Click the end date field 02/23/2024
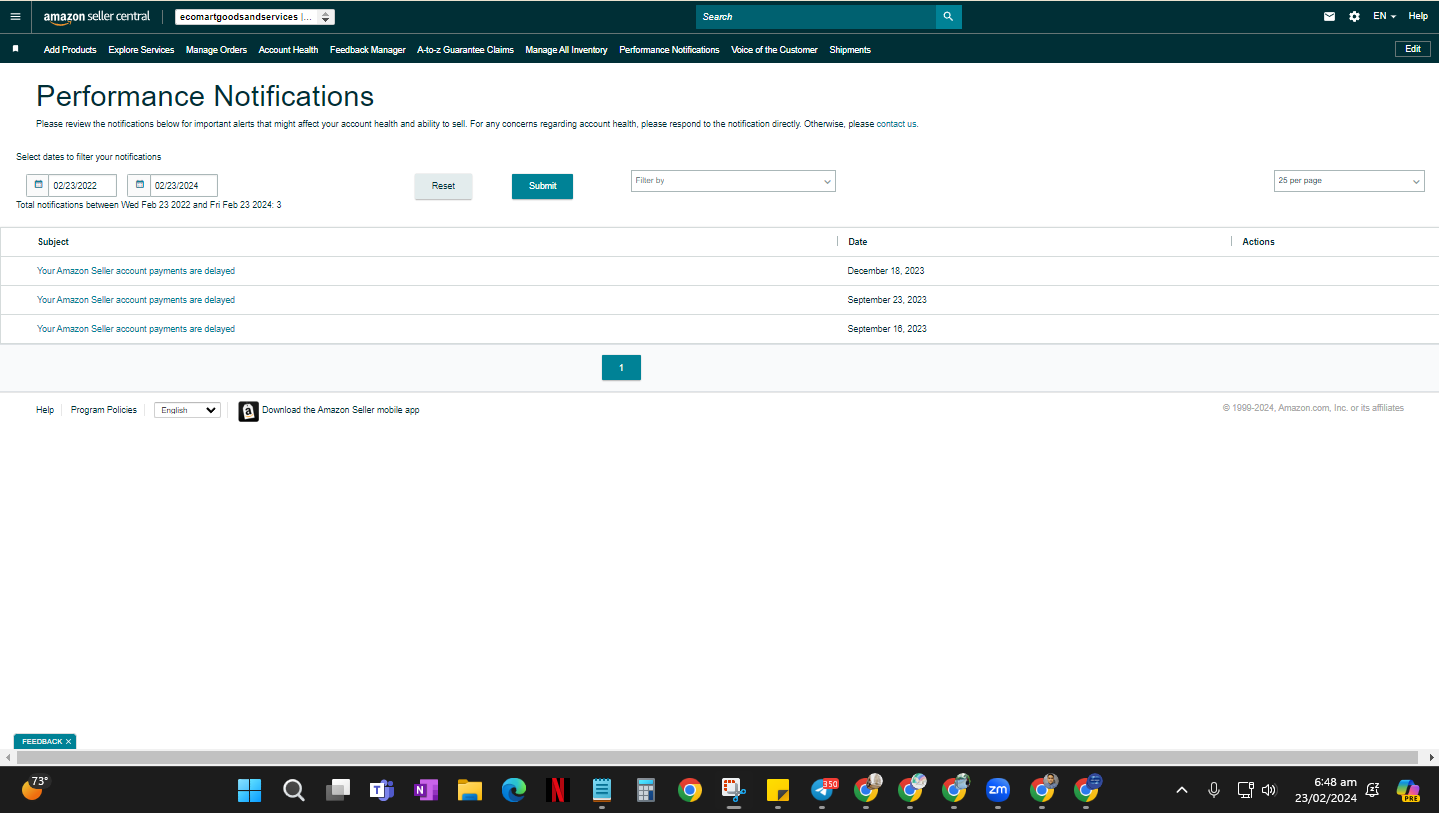This screenshot has width=1439, height=813. [184, 186]
